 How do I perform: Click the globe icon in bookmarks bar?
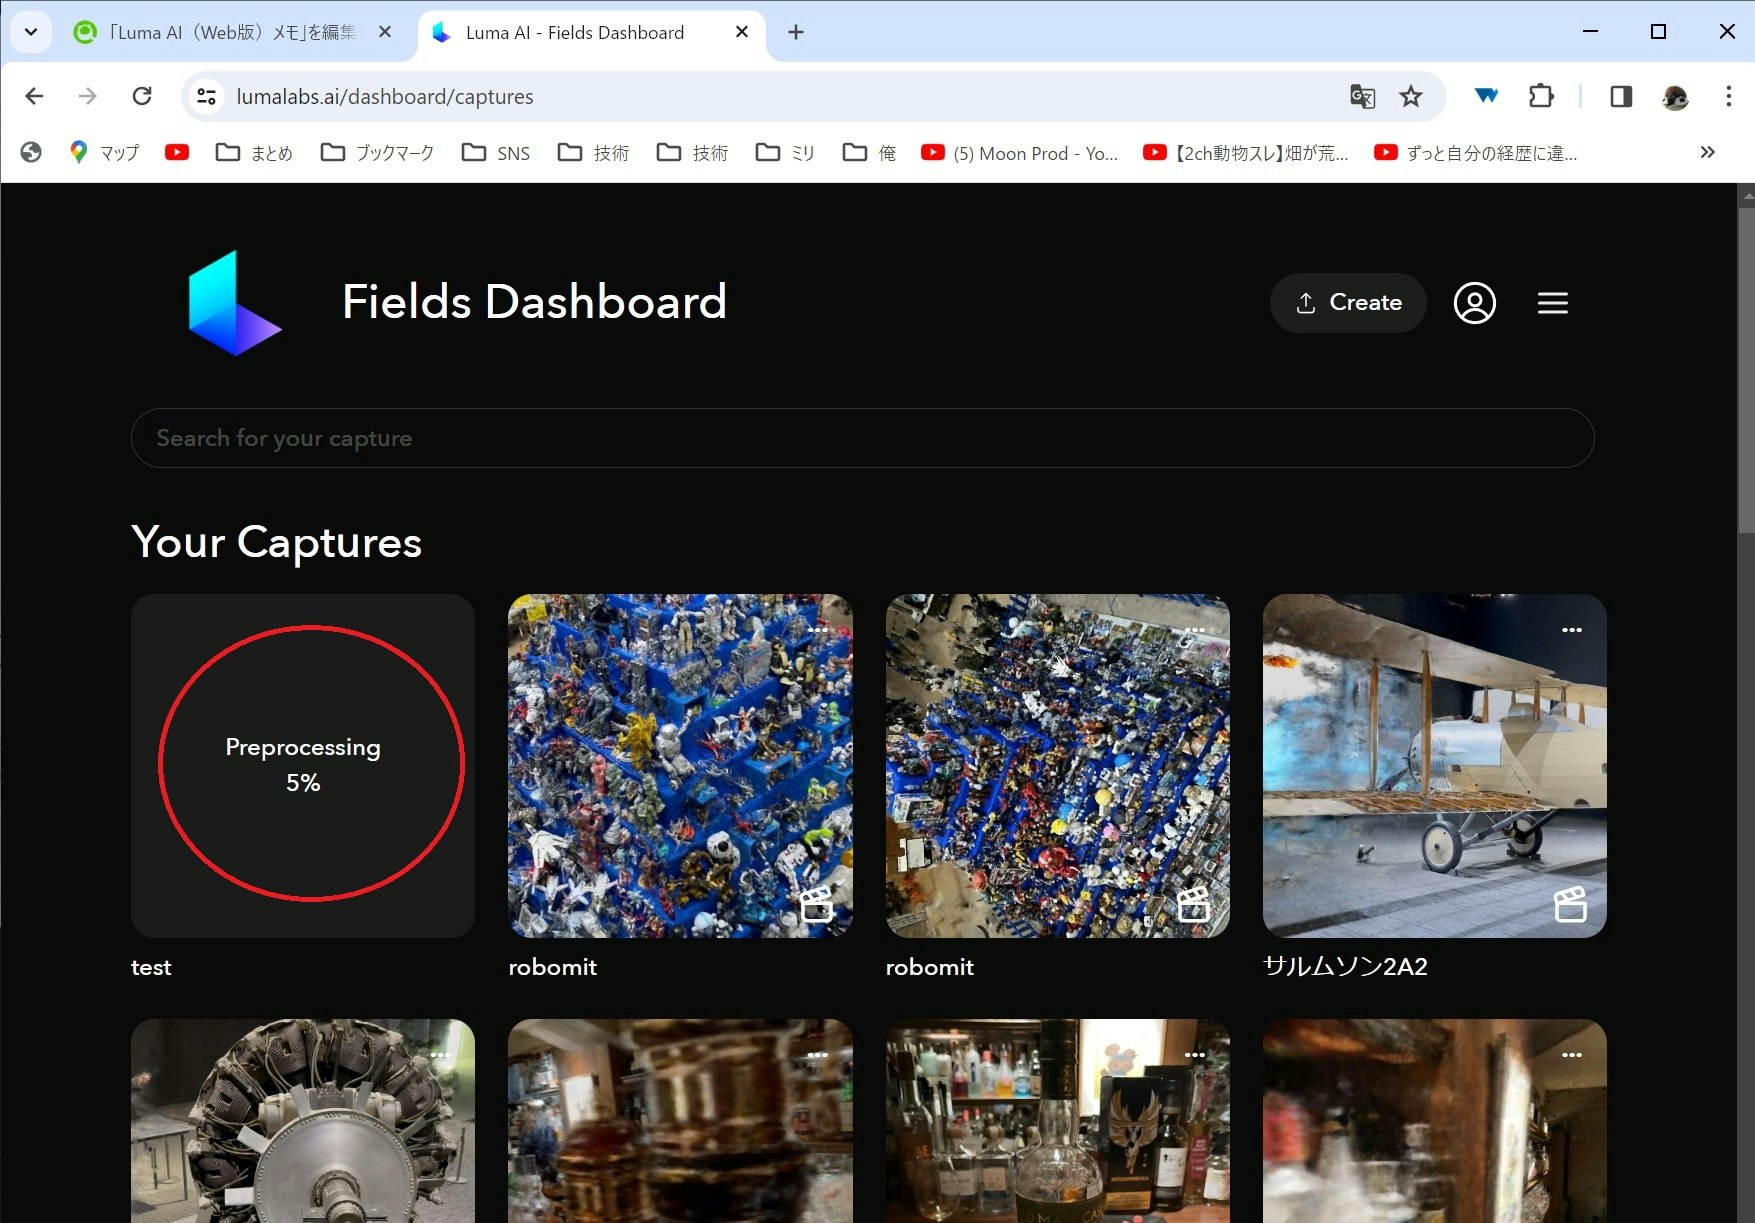coord(31,152)
